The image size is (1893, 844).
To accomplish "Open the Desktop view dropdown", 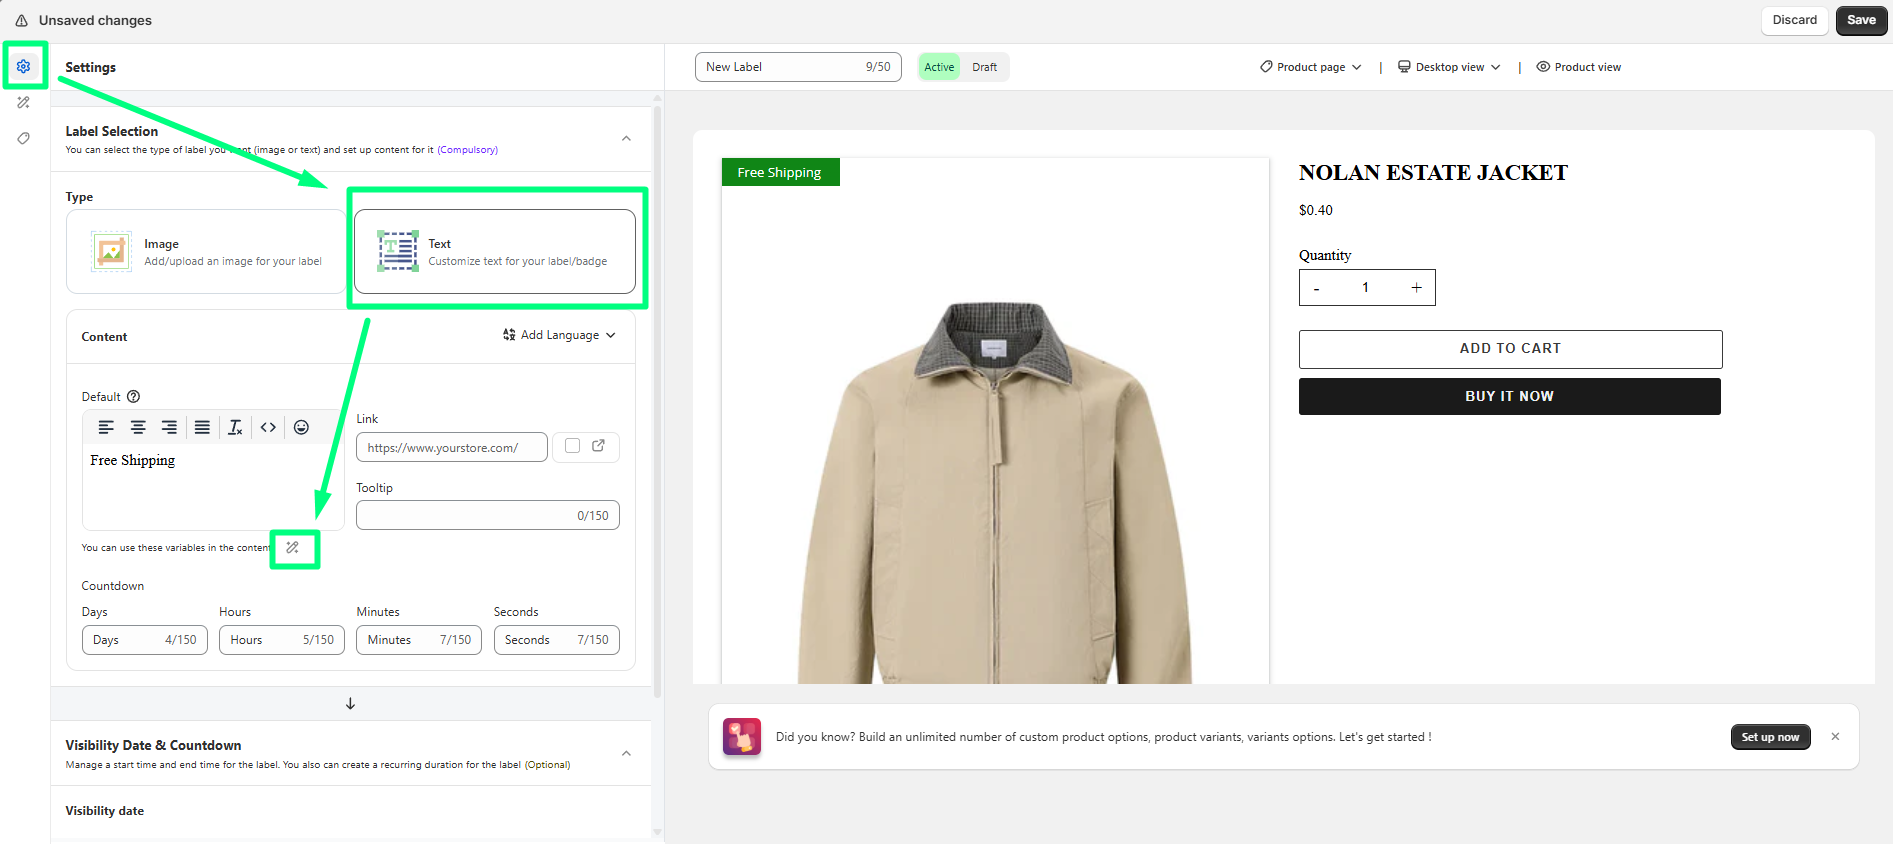I will (1449, 67).
